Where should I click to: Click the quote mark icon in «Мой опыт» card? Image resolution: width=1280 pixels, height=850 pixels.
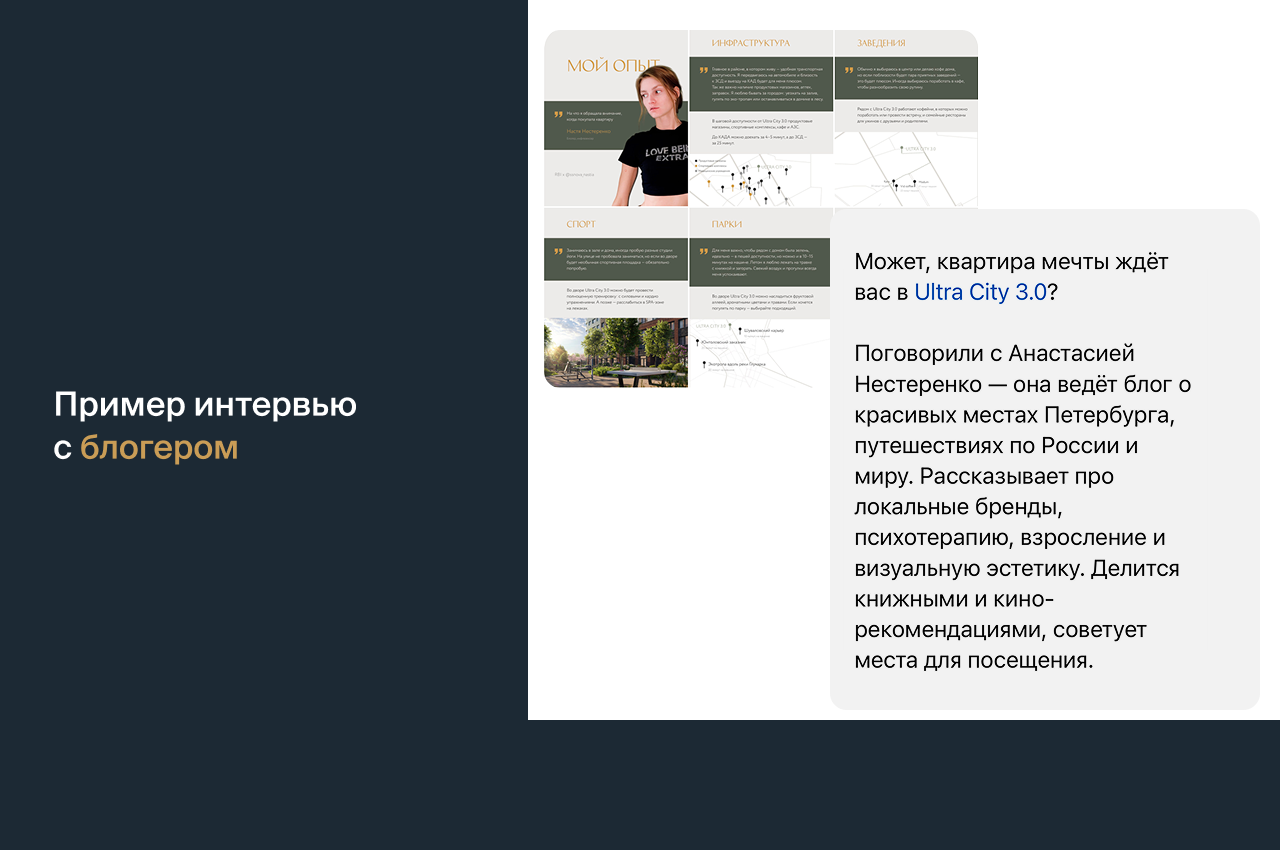(x=559, y=115)
